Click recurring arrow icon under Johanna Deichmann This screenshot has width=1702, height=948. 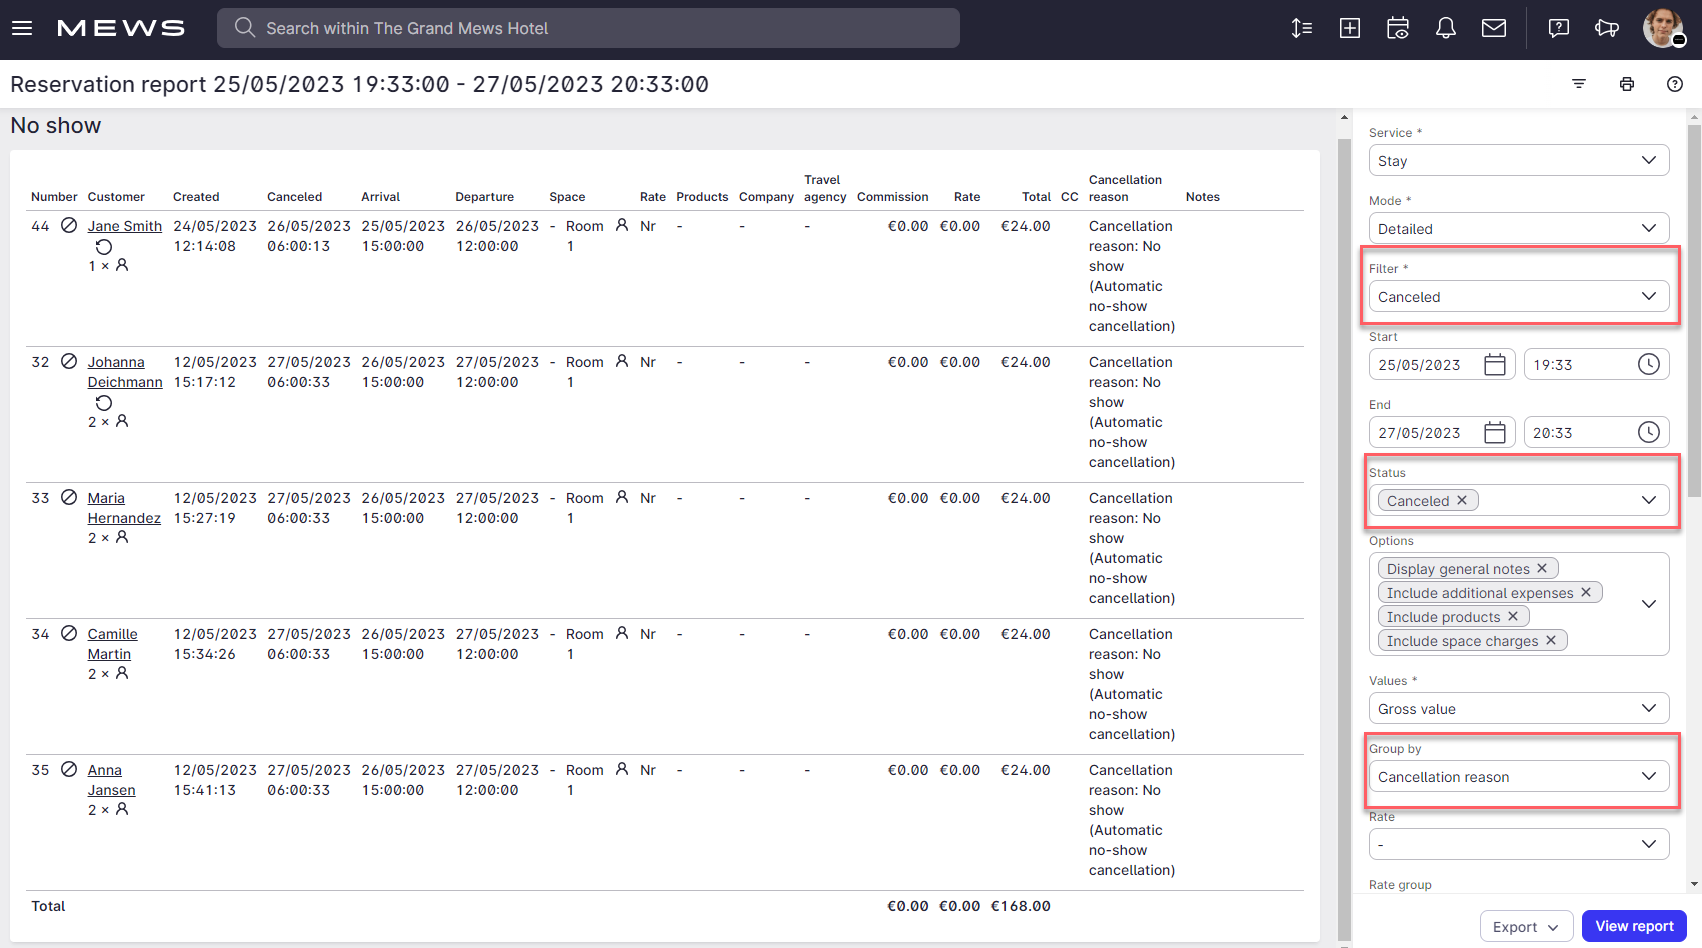pyautogui.click(x=104, y=403)
